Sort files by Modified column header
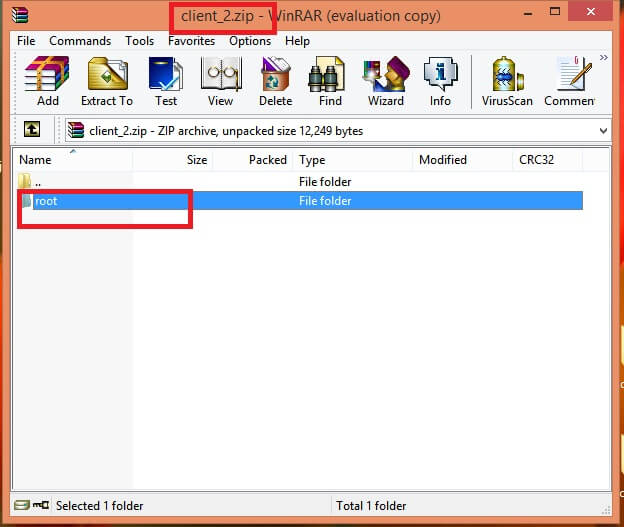The height and width of the screenshot is (527, 624). (442, 160)
